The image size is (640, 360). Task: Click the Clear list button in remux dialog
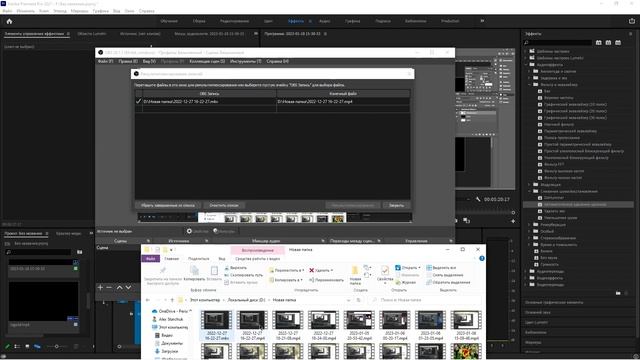pyautogui.click(x=224, y=205)
